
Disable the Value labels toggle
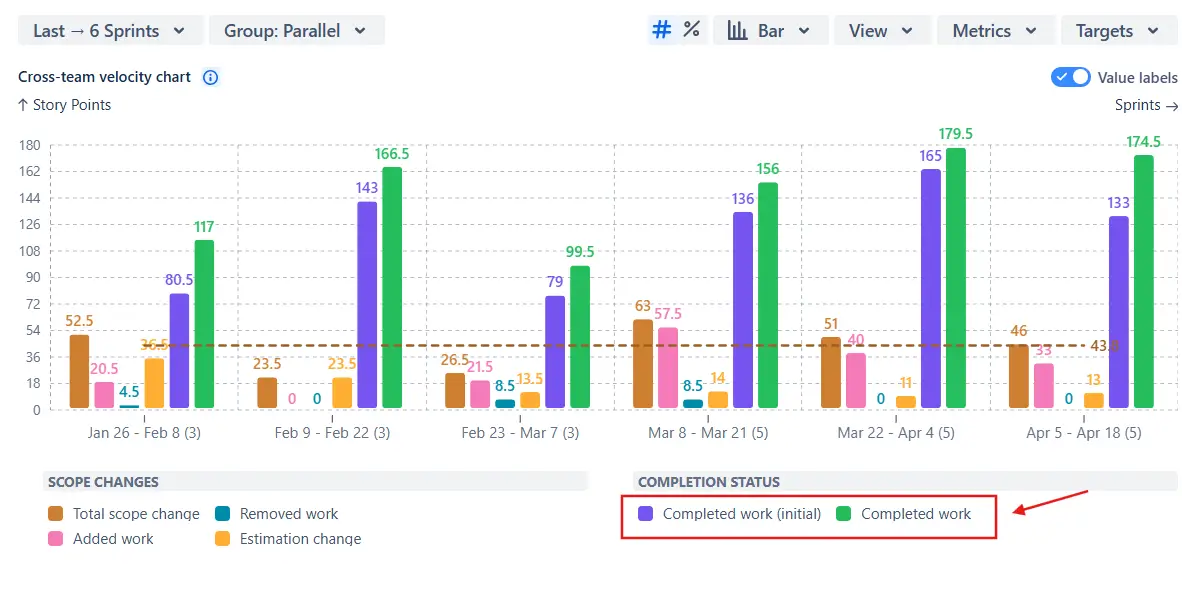(x=1069, y=77)
